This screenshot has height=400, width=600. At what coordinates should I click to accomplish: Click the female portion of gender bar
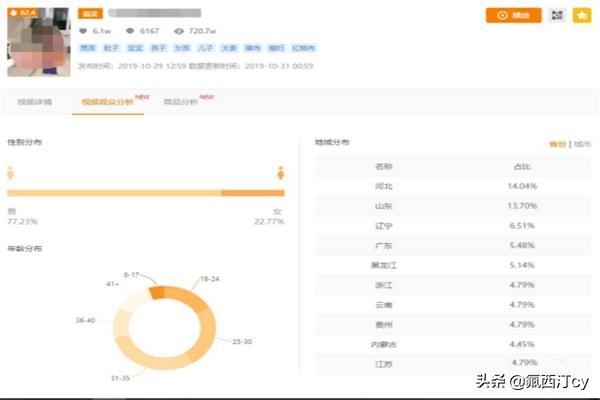coord(252,193)
